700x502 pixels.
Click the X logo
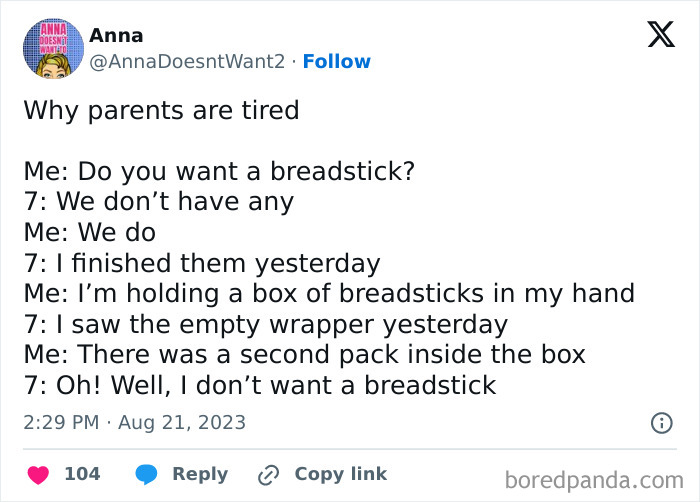tap(660, 36)
